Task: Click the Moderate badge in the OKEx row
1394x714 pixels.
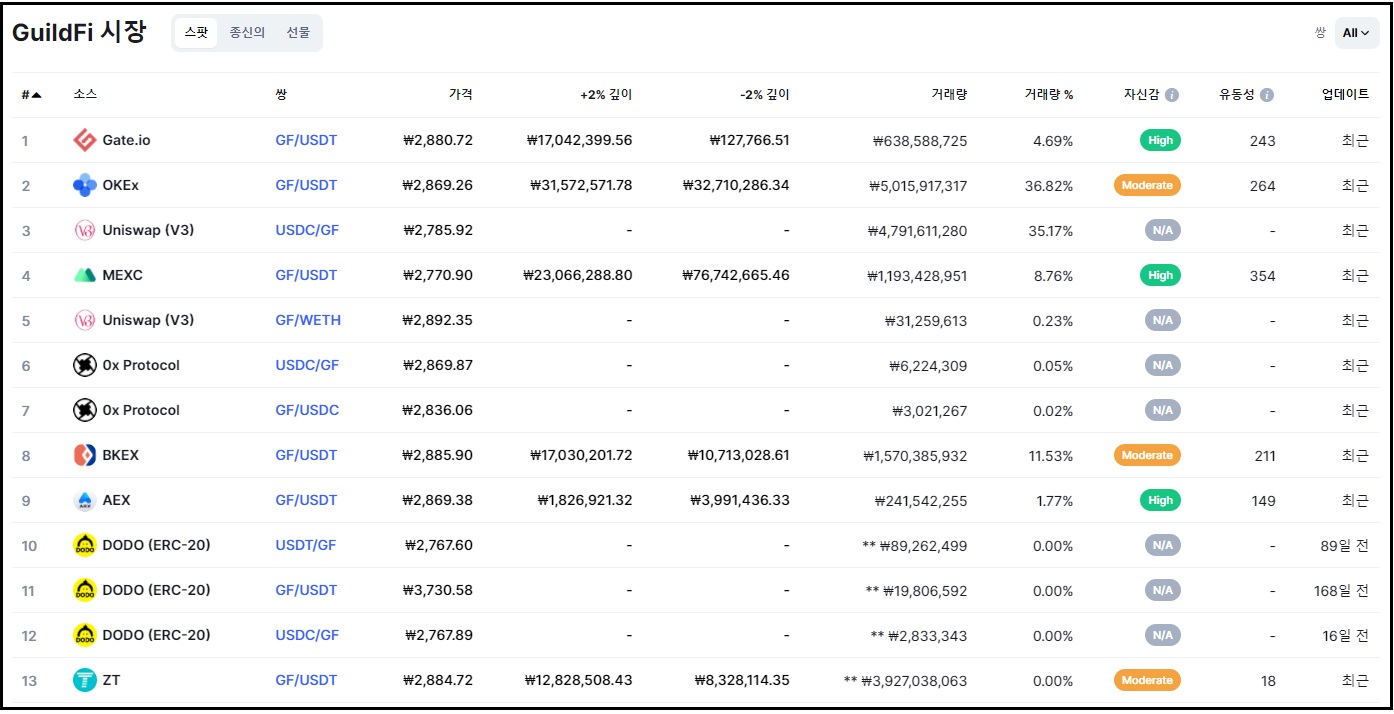Action: (1147, 185)
